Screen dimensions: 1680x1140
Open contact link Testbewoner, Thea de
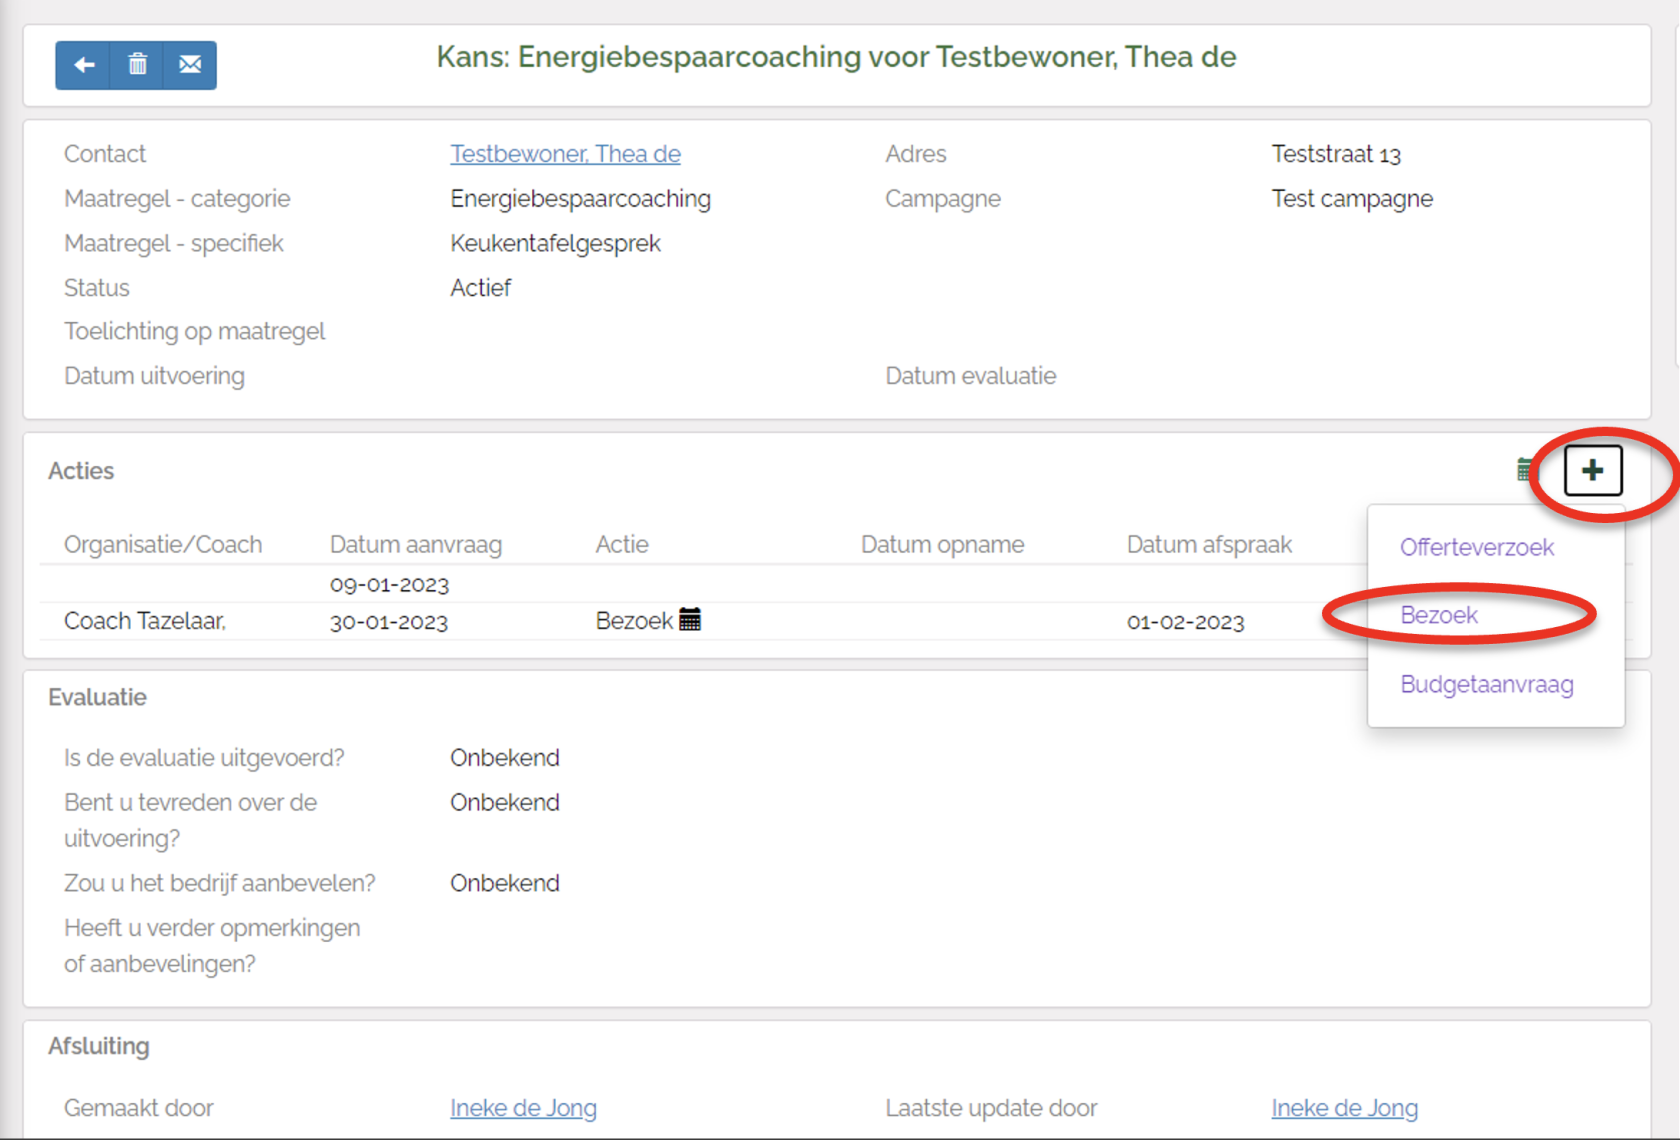tap(565, 154)
